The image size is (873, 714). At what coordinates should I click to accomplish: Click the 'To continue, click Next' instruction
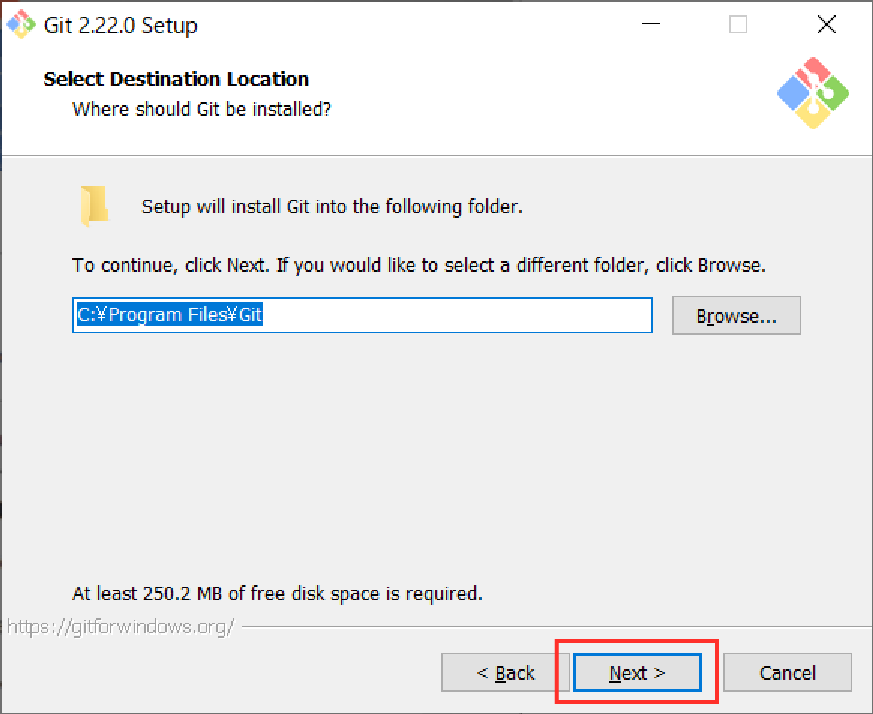[x=418, y=266]
